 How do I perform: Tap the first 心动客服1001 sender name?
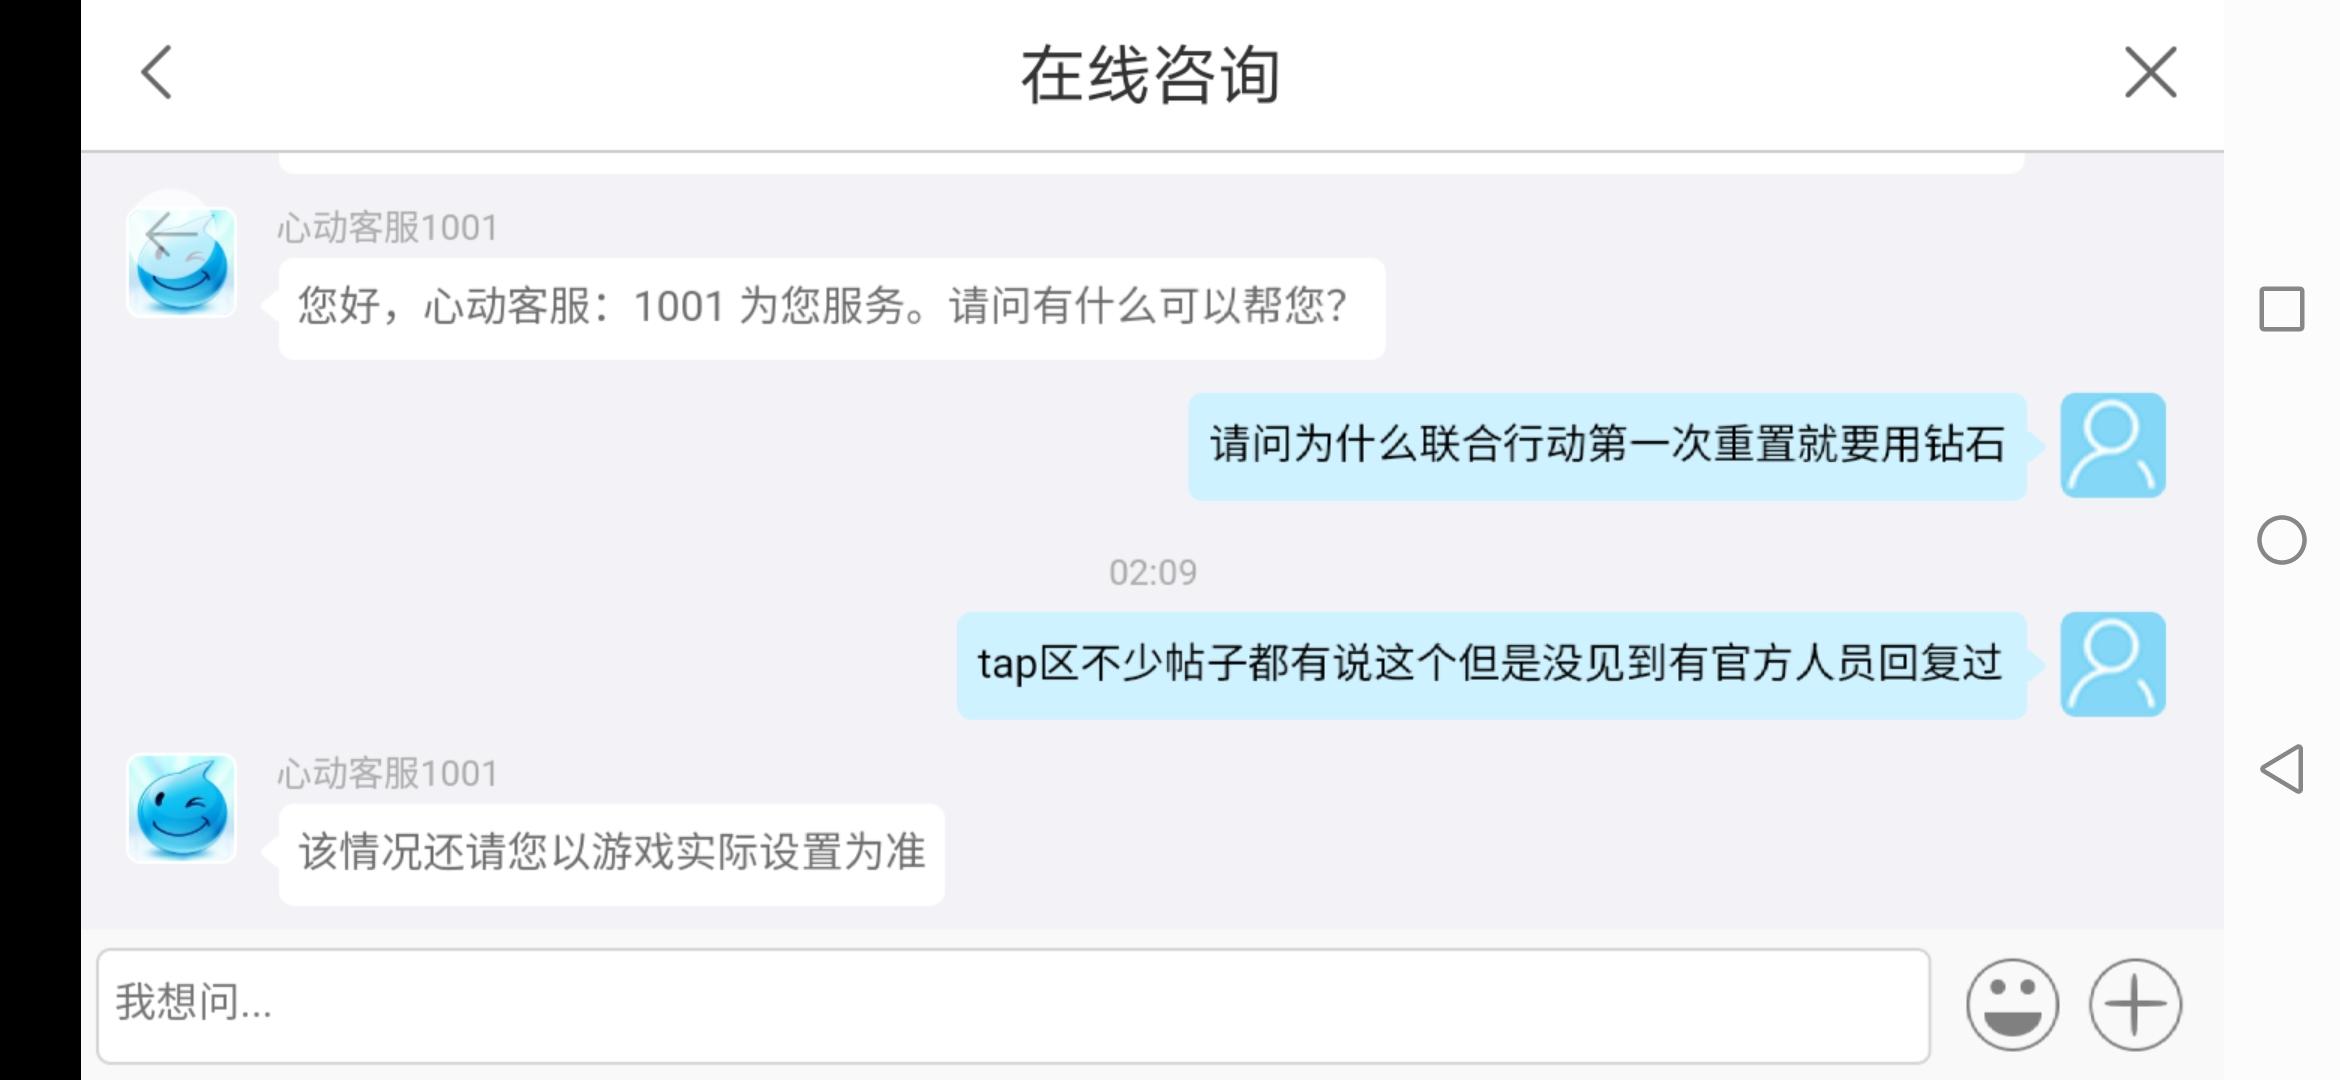click(x=388, y=228)
